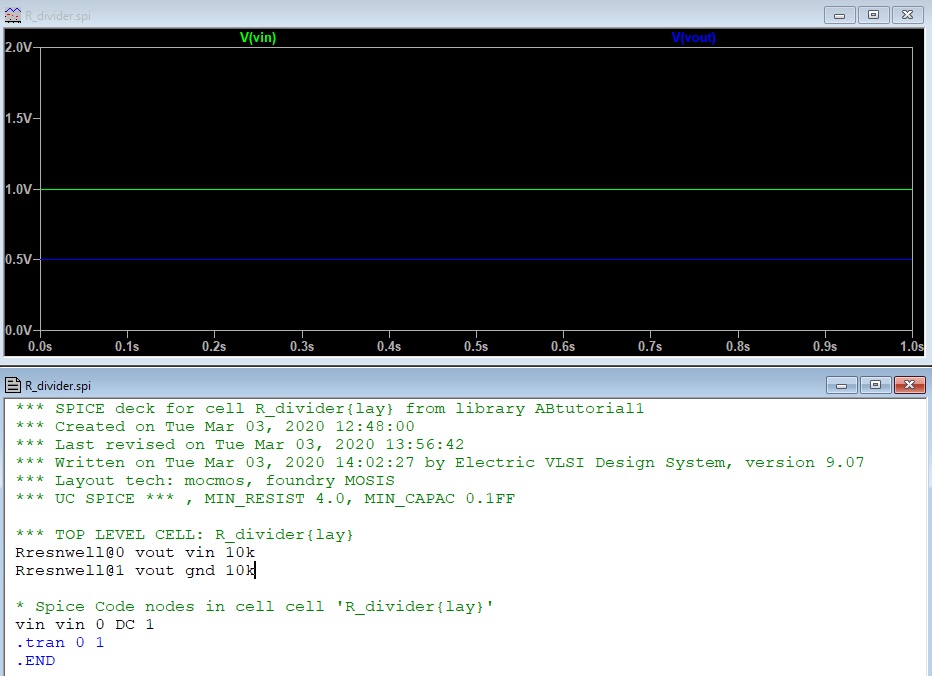Close the waveform plot window

908,14
